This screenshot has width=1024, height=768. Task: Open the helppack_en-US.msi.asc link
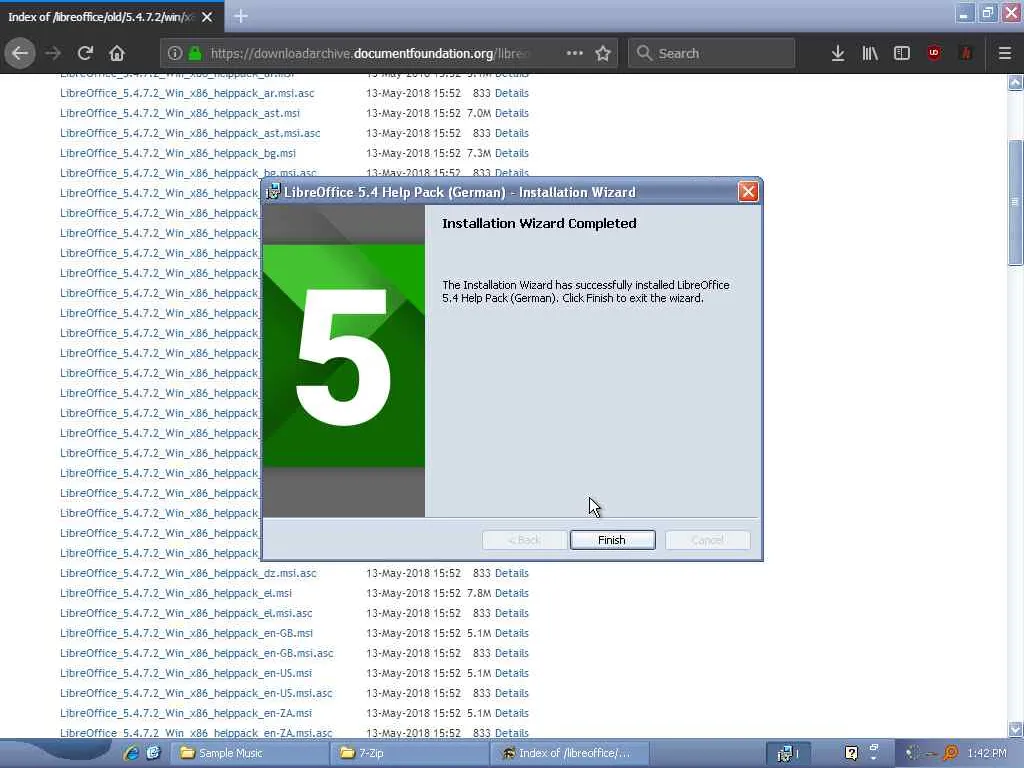click(x=196, y=694)
